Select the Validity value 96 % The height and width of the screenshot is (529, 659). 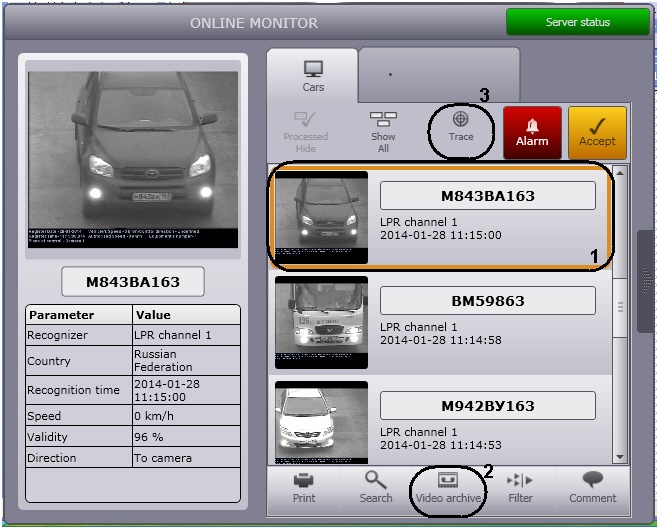point(186,437)
